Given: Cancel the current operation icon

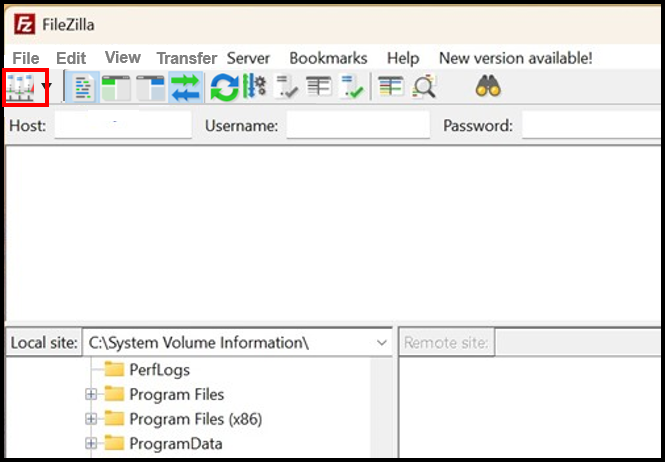Looking at the screenshot, I should point(285,87).
